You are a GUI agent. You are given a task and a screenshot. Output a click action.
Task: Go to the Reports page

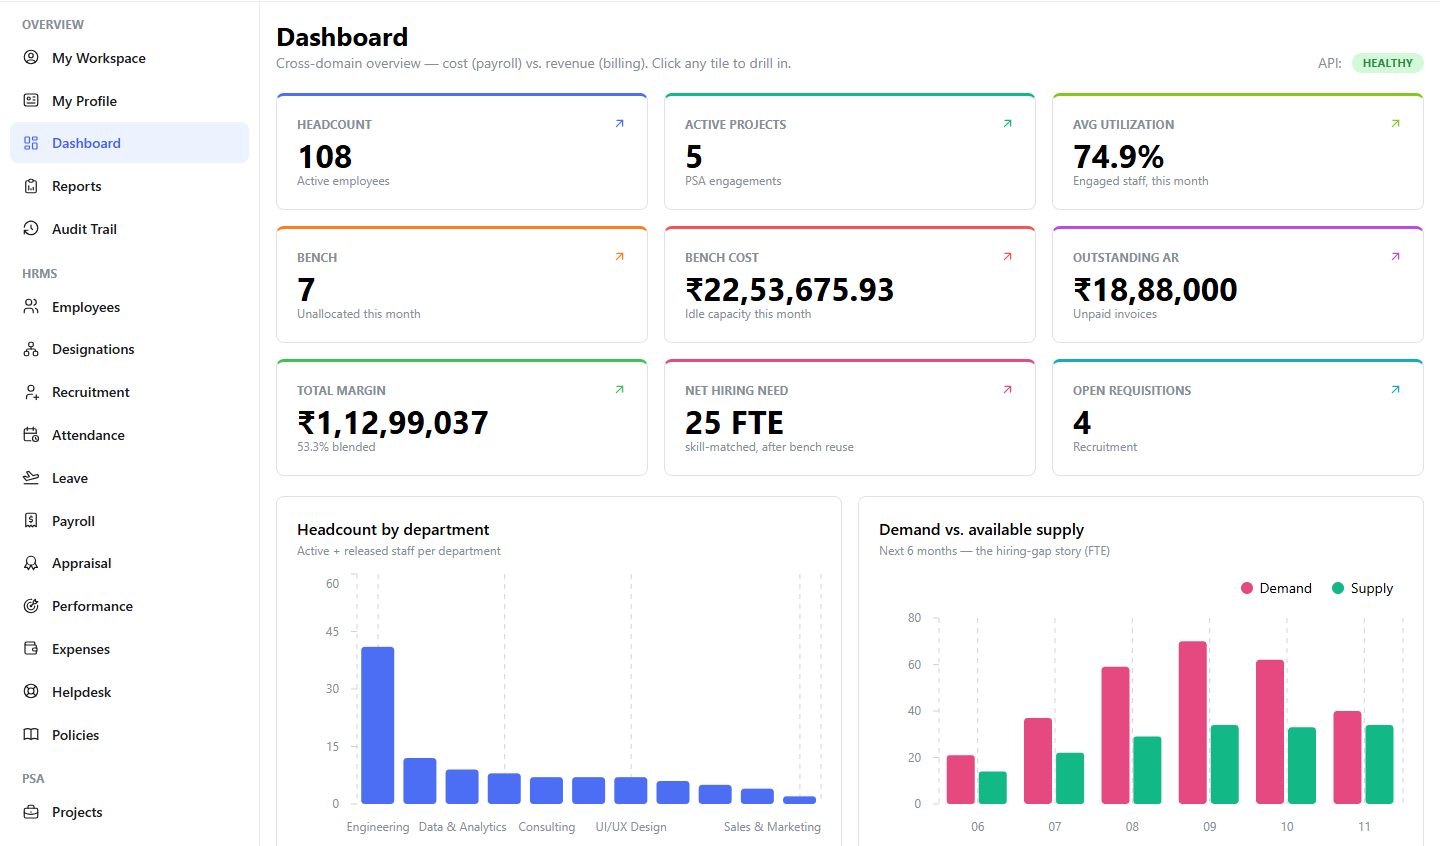click(129, 186)
